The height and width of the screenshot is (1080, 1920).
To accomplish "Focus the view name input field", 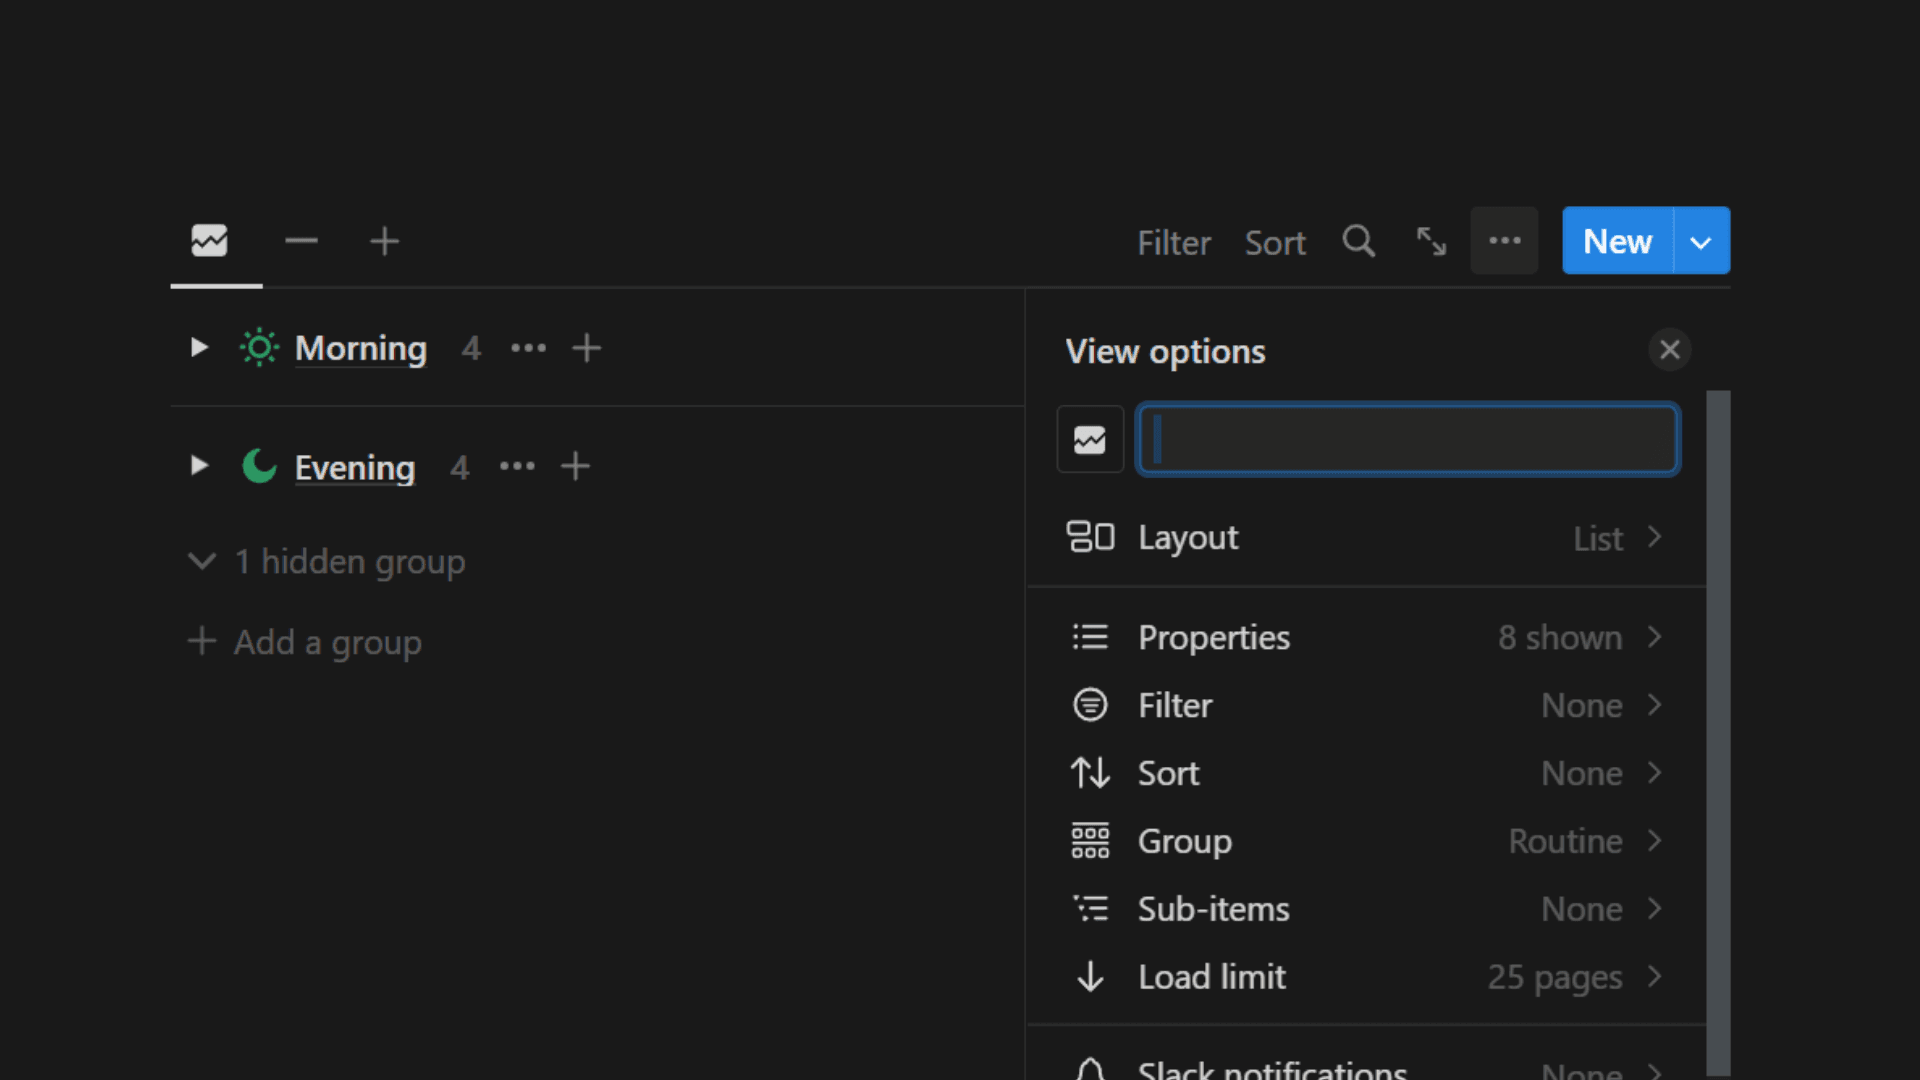I will pos(1408,439).
